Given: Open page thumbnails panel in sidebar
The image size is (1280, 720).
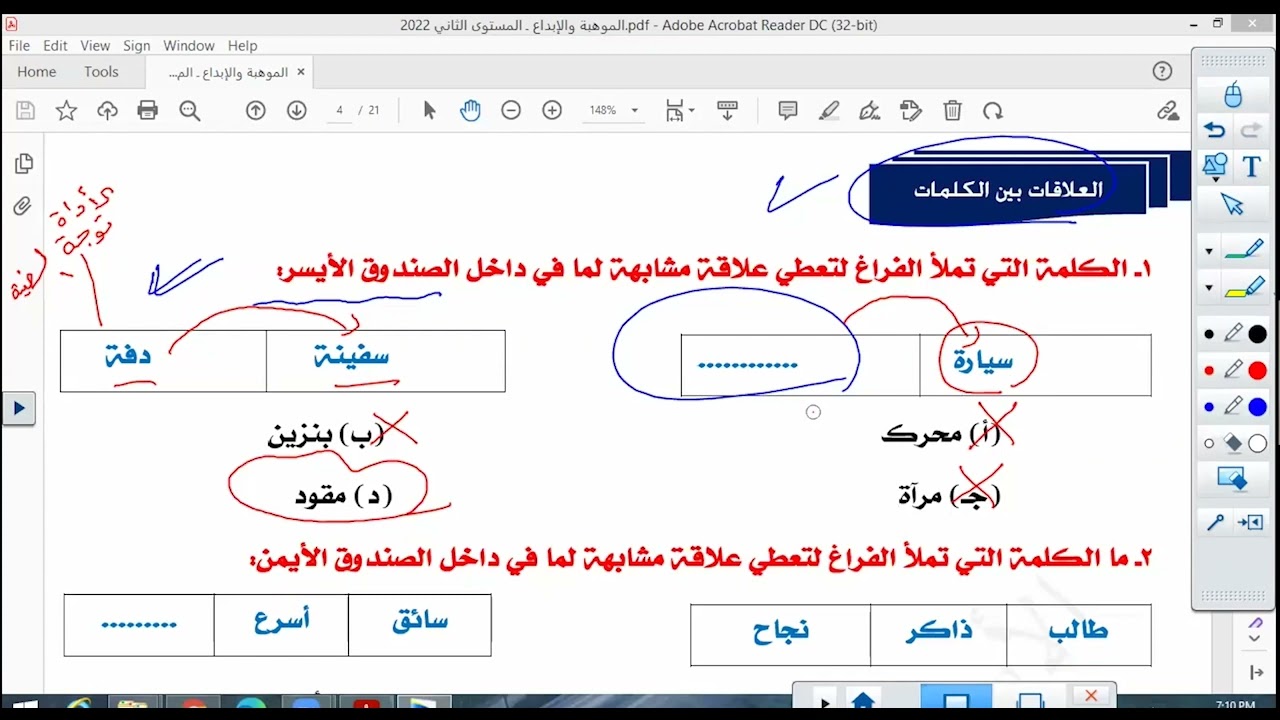Looking at the screenshot, I should click(24, 163).
